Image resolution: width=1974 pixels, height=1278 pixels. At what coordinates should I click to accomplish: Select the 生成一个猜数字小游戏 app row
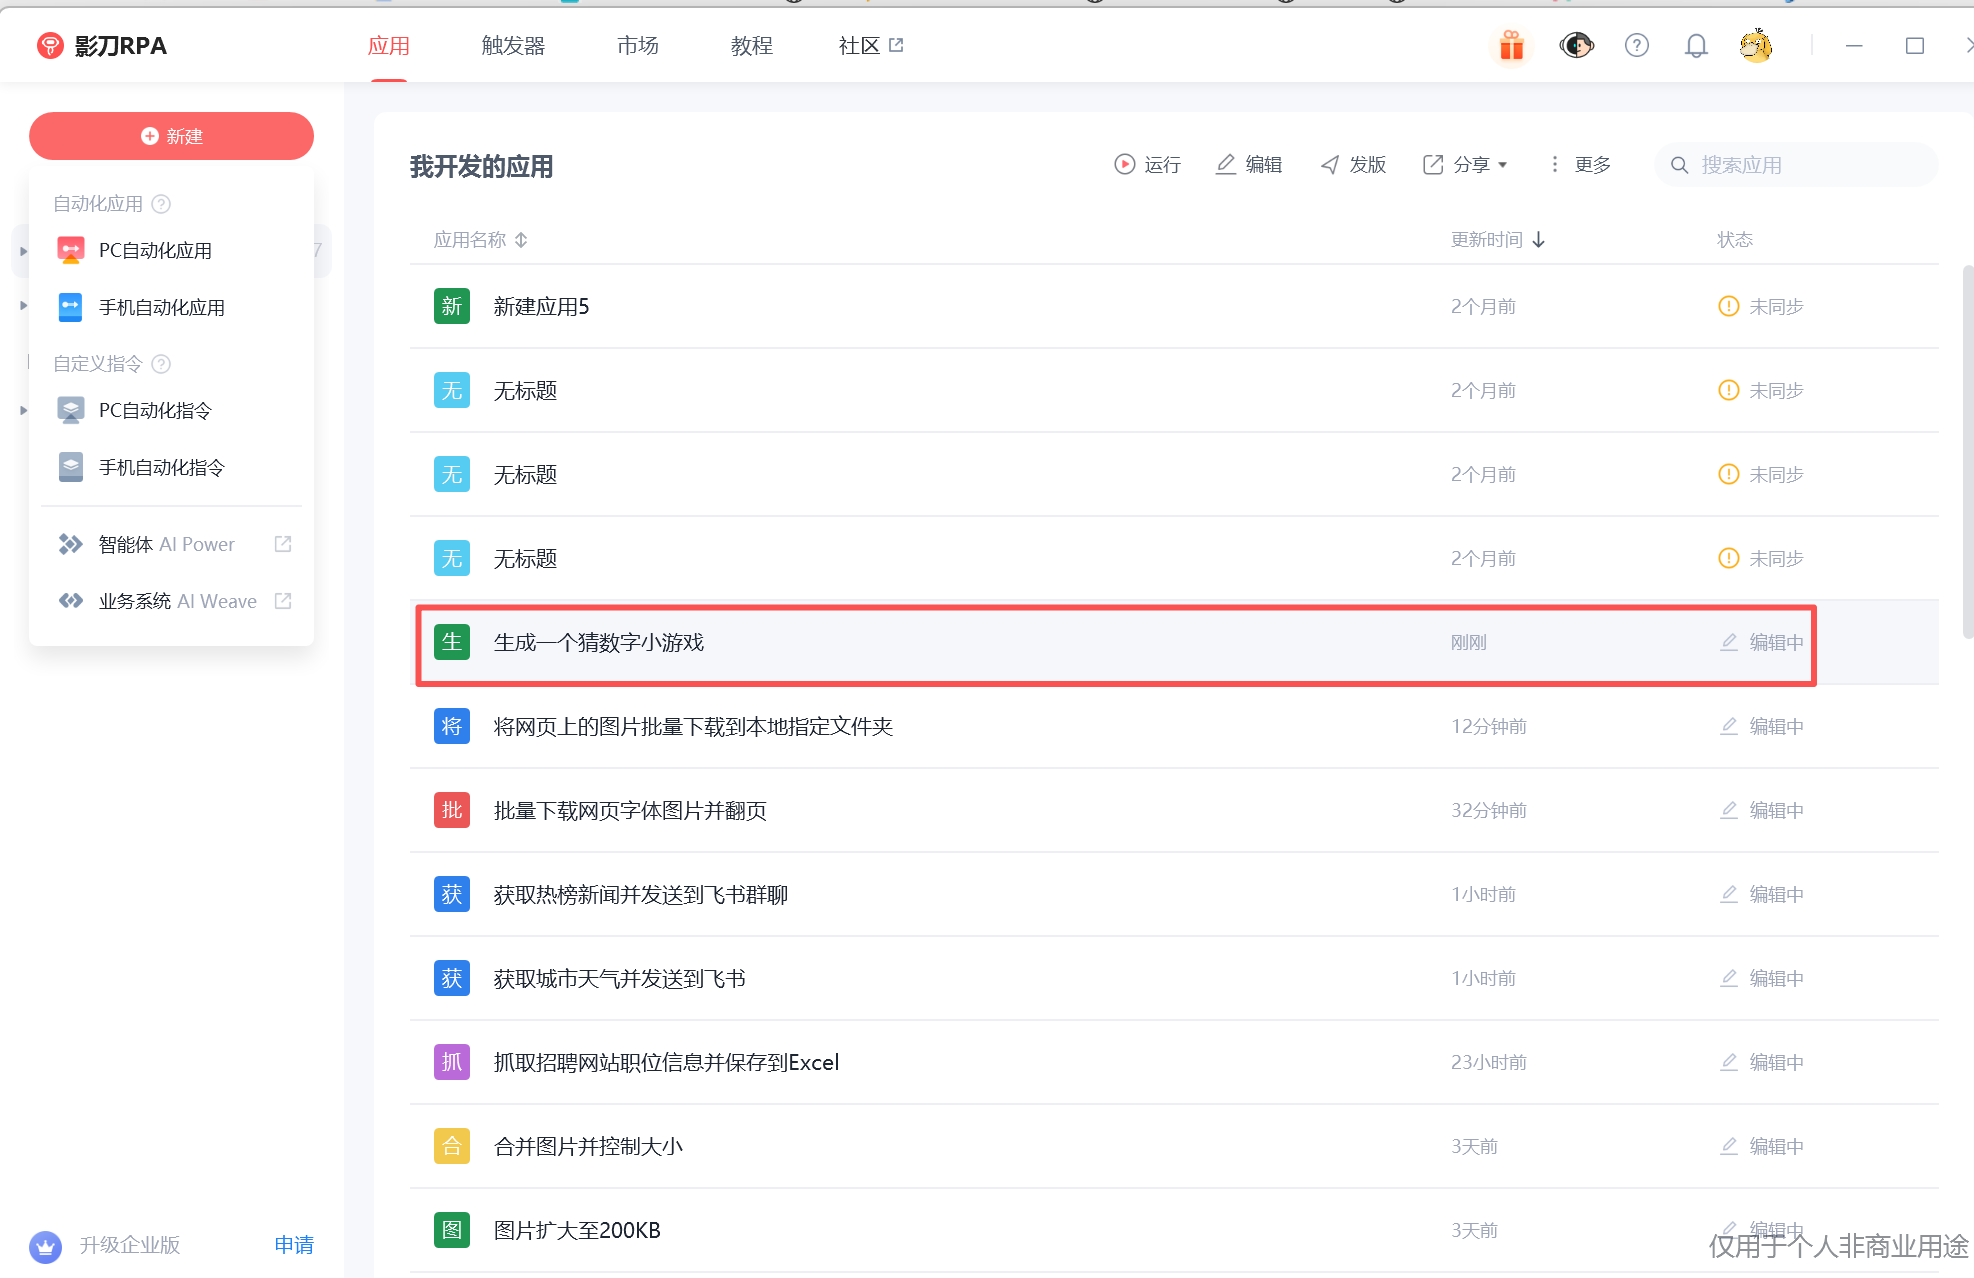point(598,643)
